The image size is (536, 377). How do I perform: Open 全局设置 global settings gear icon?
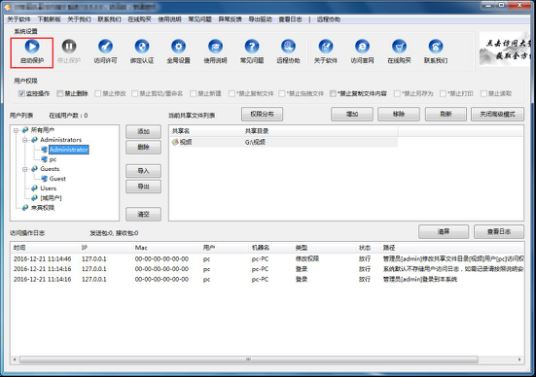tap(178, 46)
